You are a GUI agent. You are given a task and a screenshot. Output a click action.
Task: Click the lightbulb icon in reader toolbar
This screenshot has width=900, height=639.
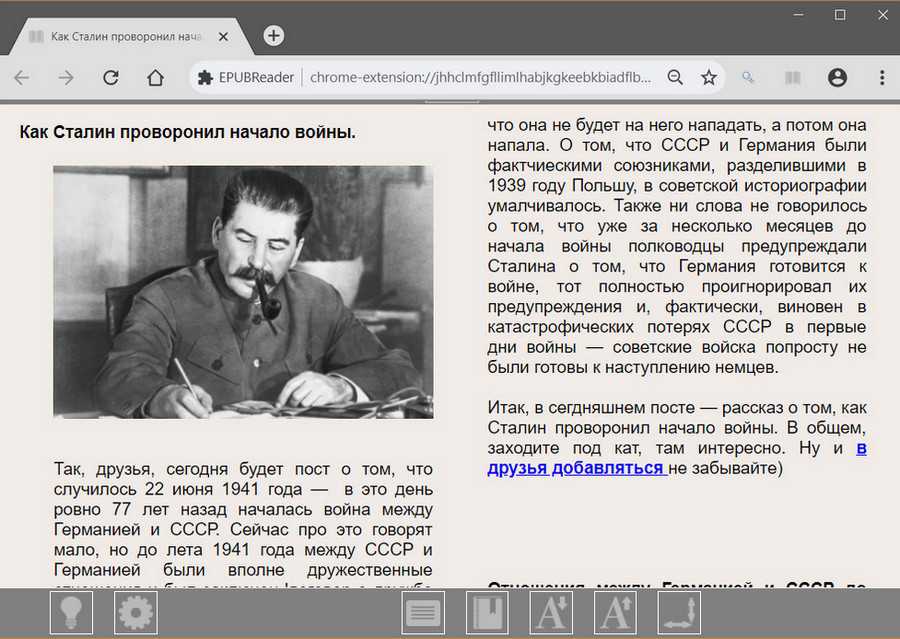[x=71, y=612]
